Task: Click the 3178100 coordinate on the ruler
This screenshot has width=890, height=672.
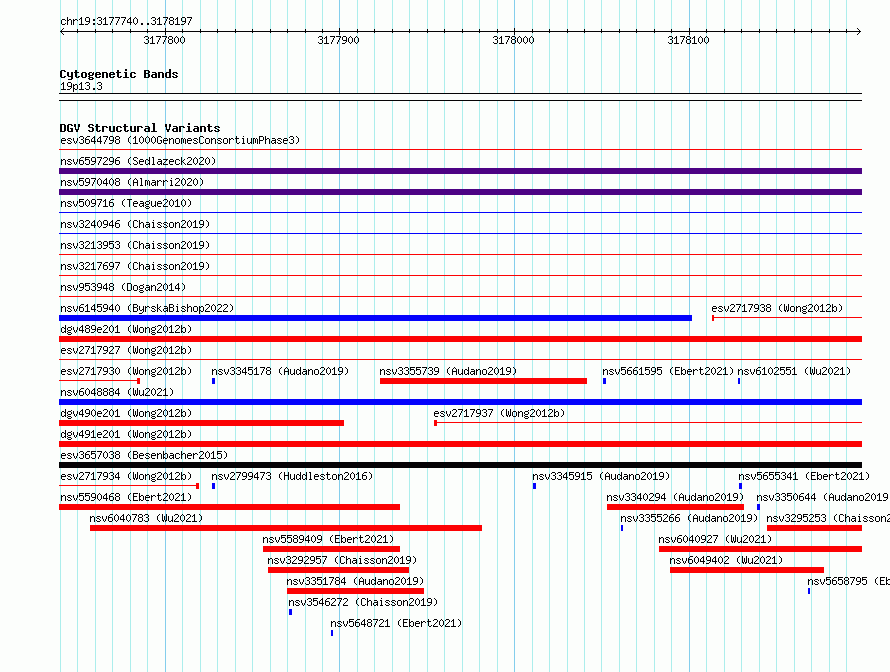Action: (688, 41)
